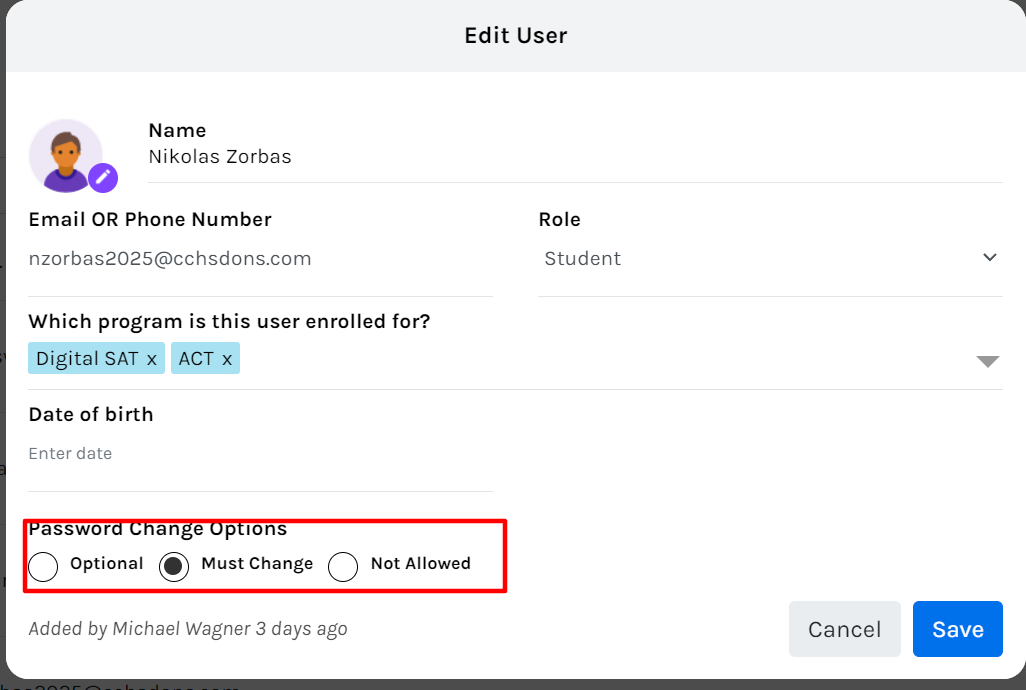The height and width of the screenshot is (690, 1026).
Task: Click the program list triangle arrow
Action: (x=987, y=361)
